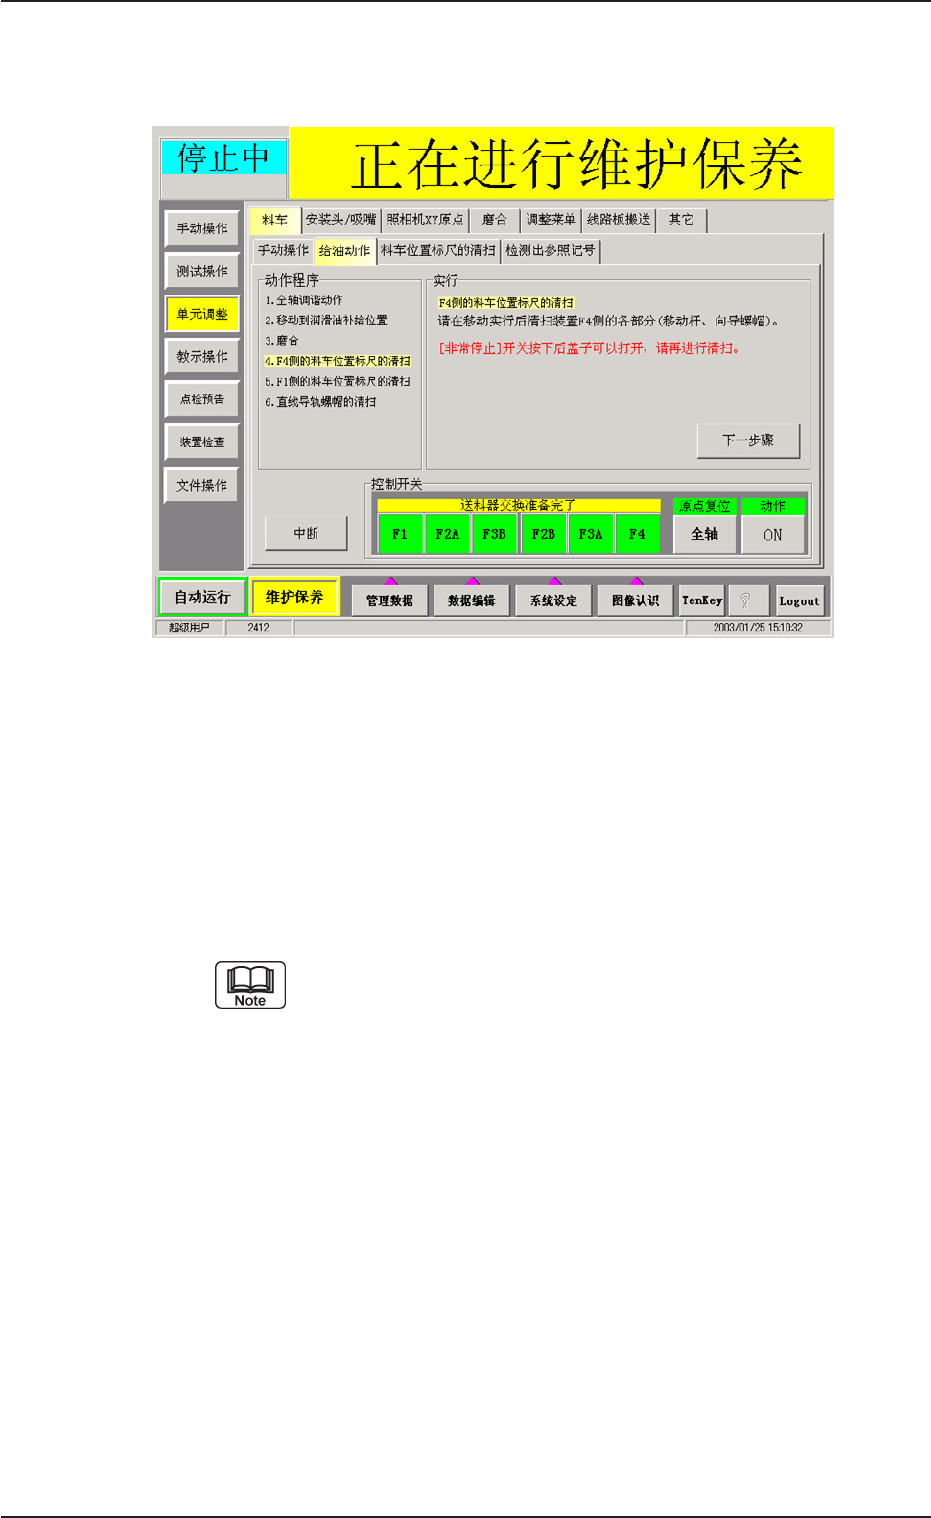Open the 手动操作 sub-tab

pyautogui.click(x=283, y=251)
